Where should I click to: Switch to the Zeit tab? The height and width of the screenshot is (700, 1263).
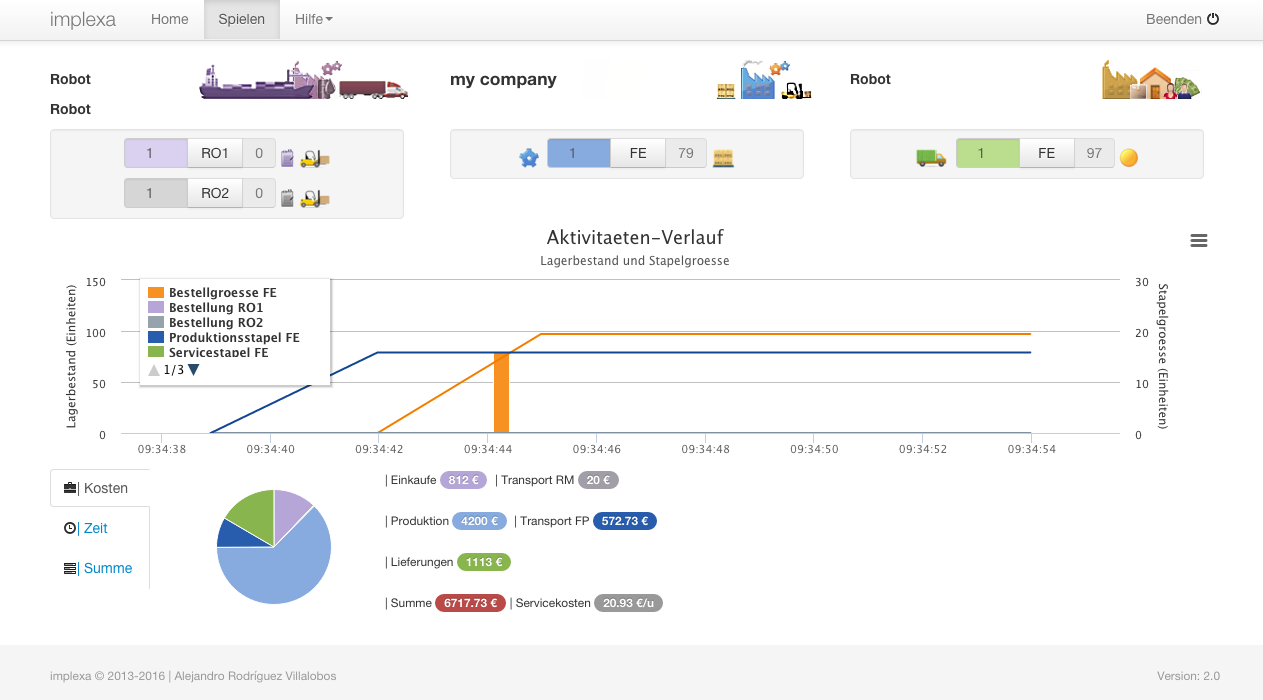[95, 528]
